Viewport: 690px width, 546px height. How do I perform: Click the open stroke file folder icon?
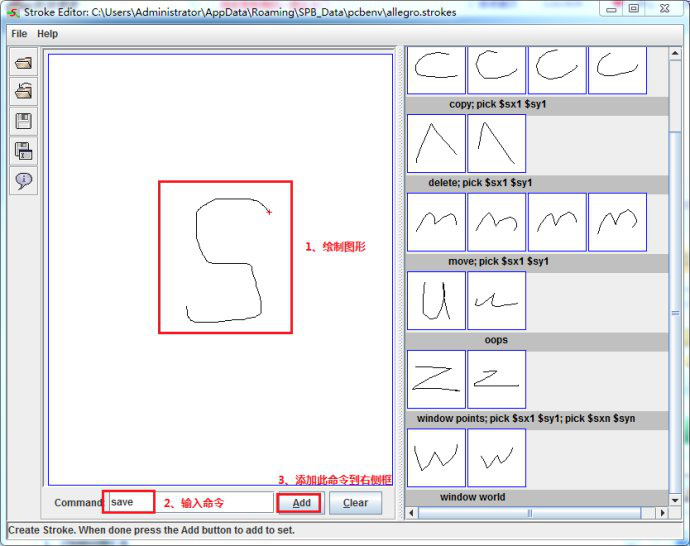tap(23, 62)
